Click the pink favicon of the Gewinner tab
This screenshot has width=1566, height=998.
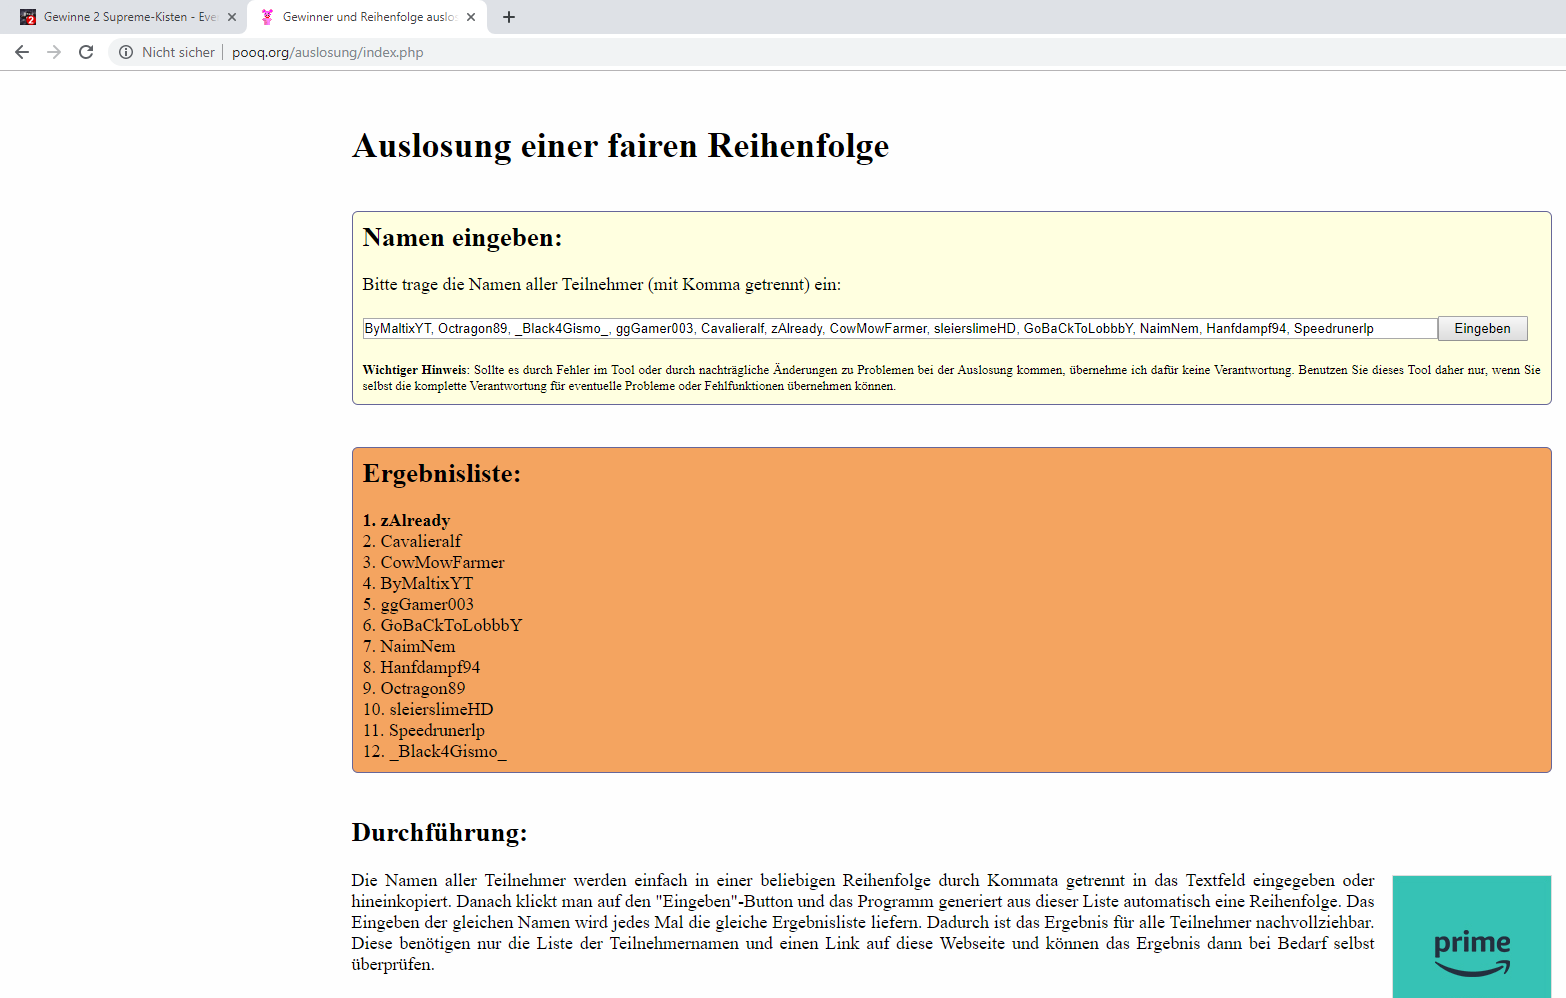point(267,17)
